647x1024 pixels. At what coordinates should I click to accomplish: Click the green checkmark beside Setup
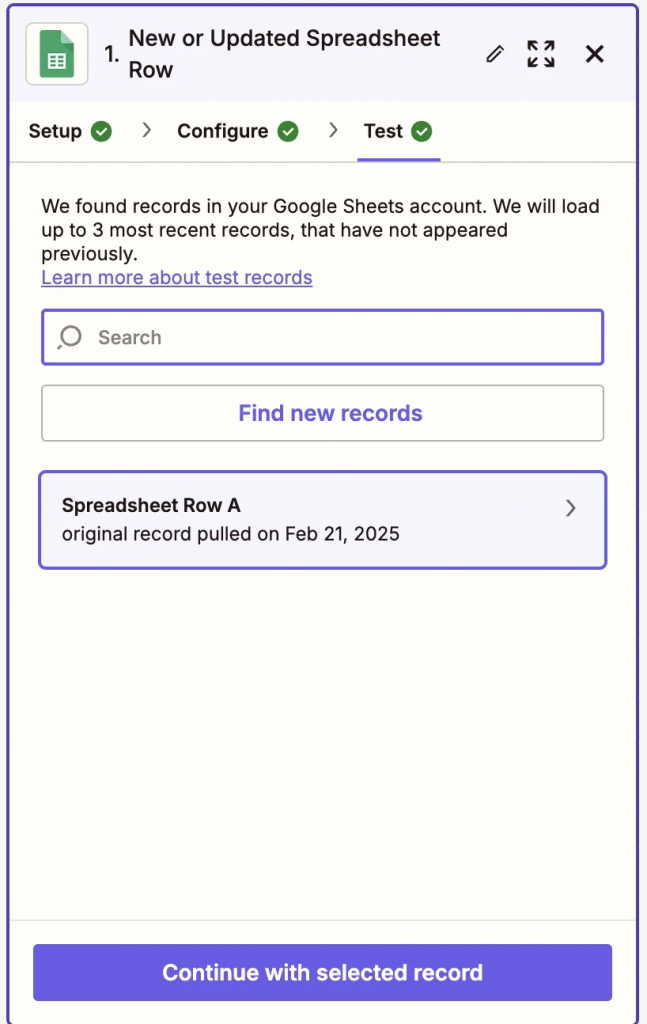[101, 131]
